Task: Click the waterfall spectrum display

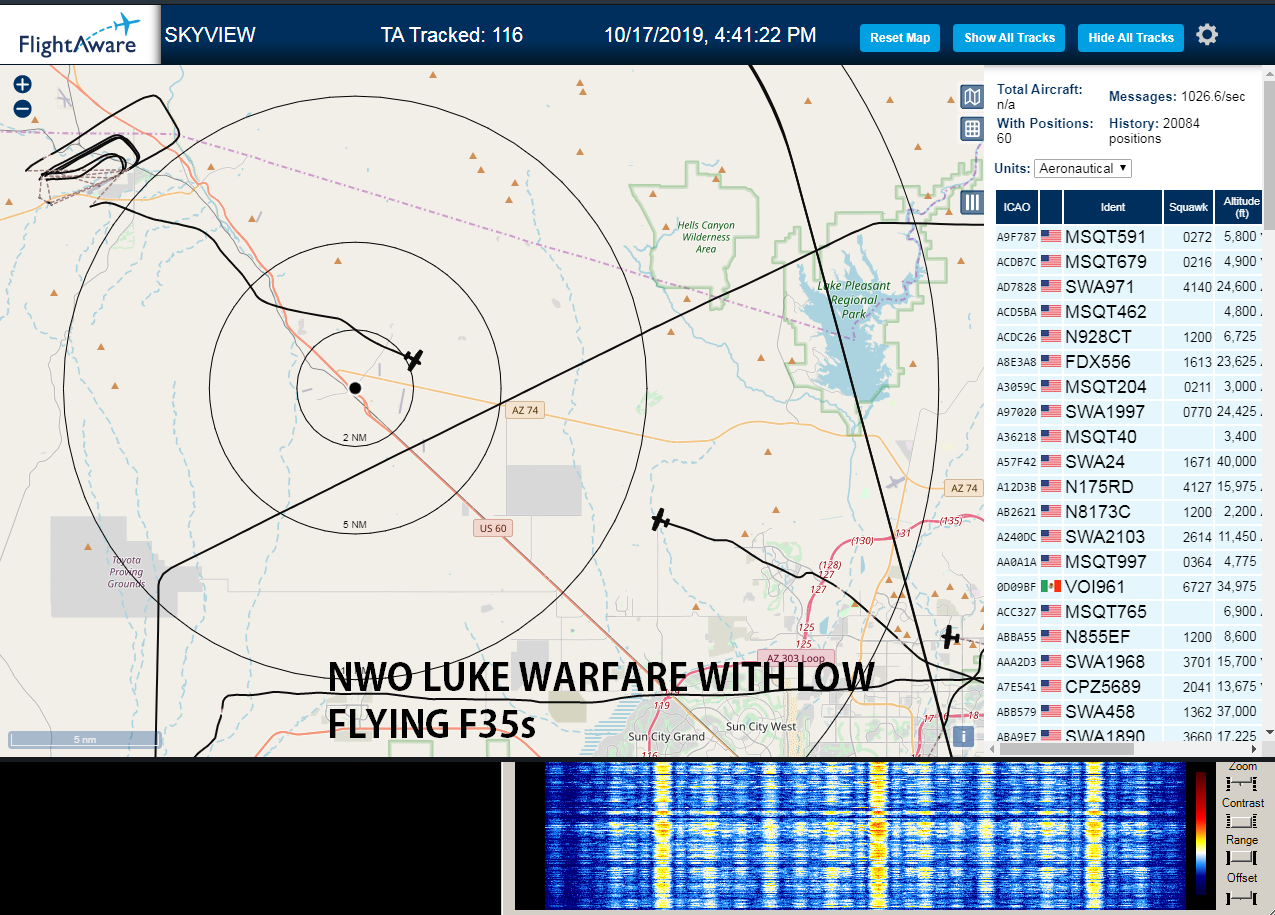Action: point(863,836)
